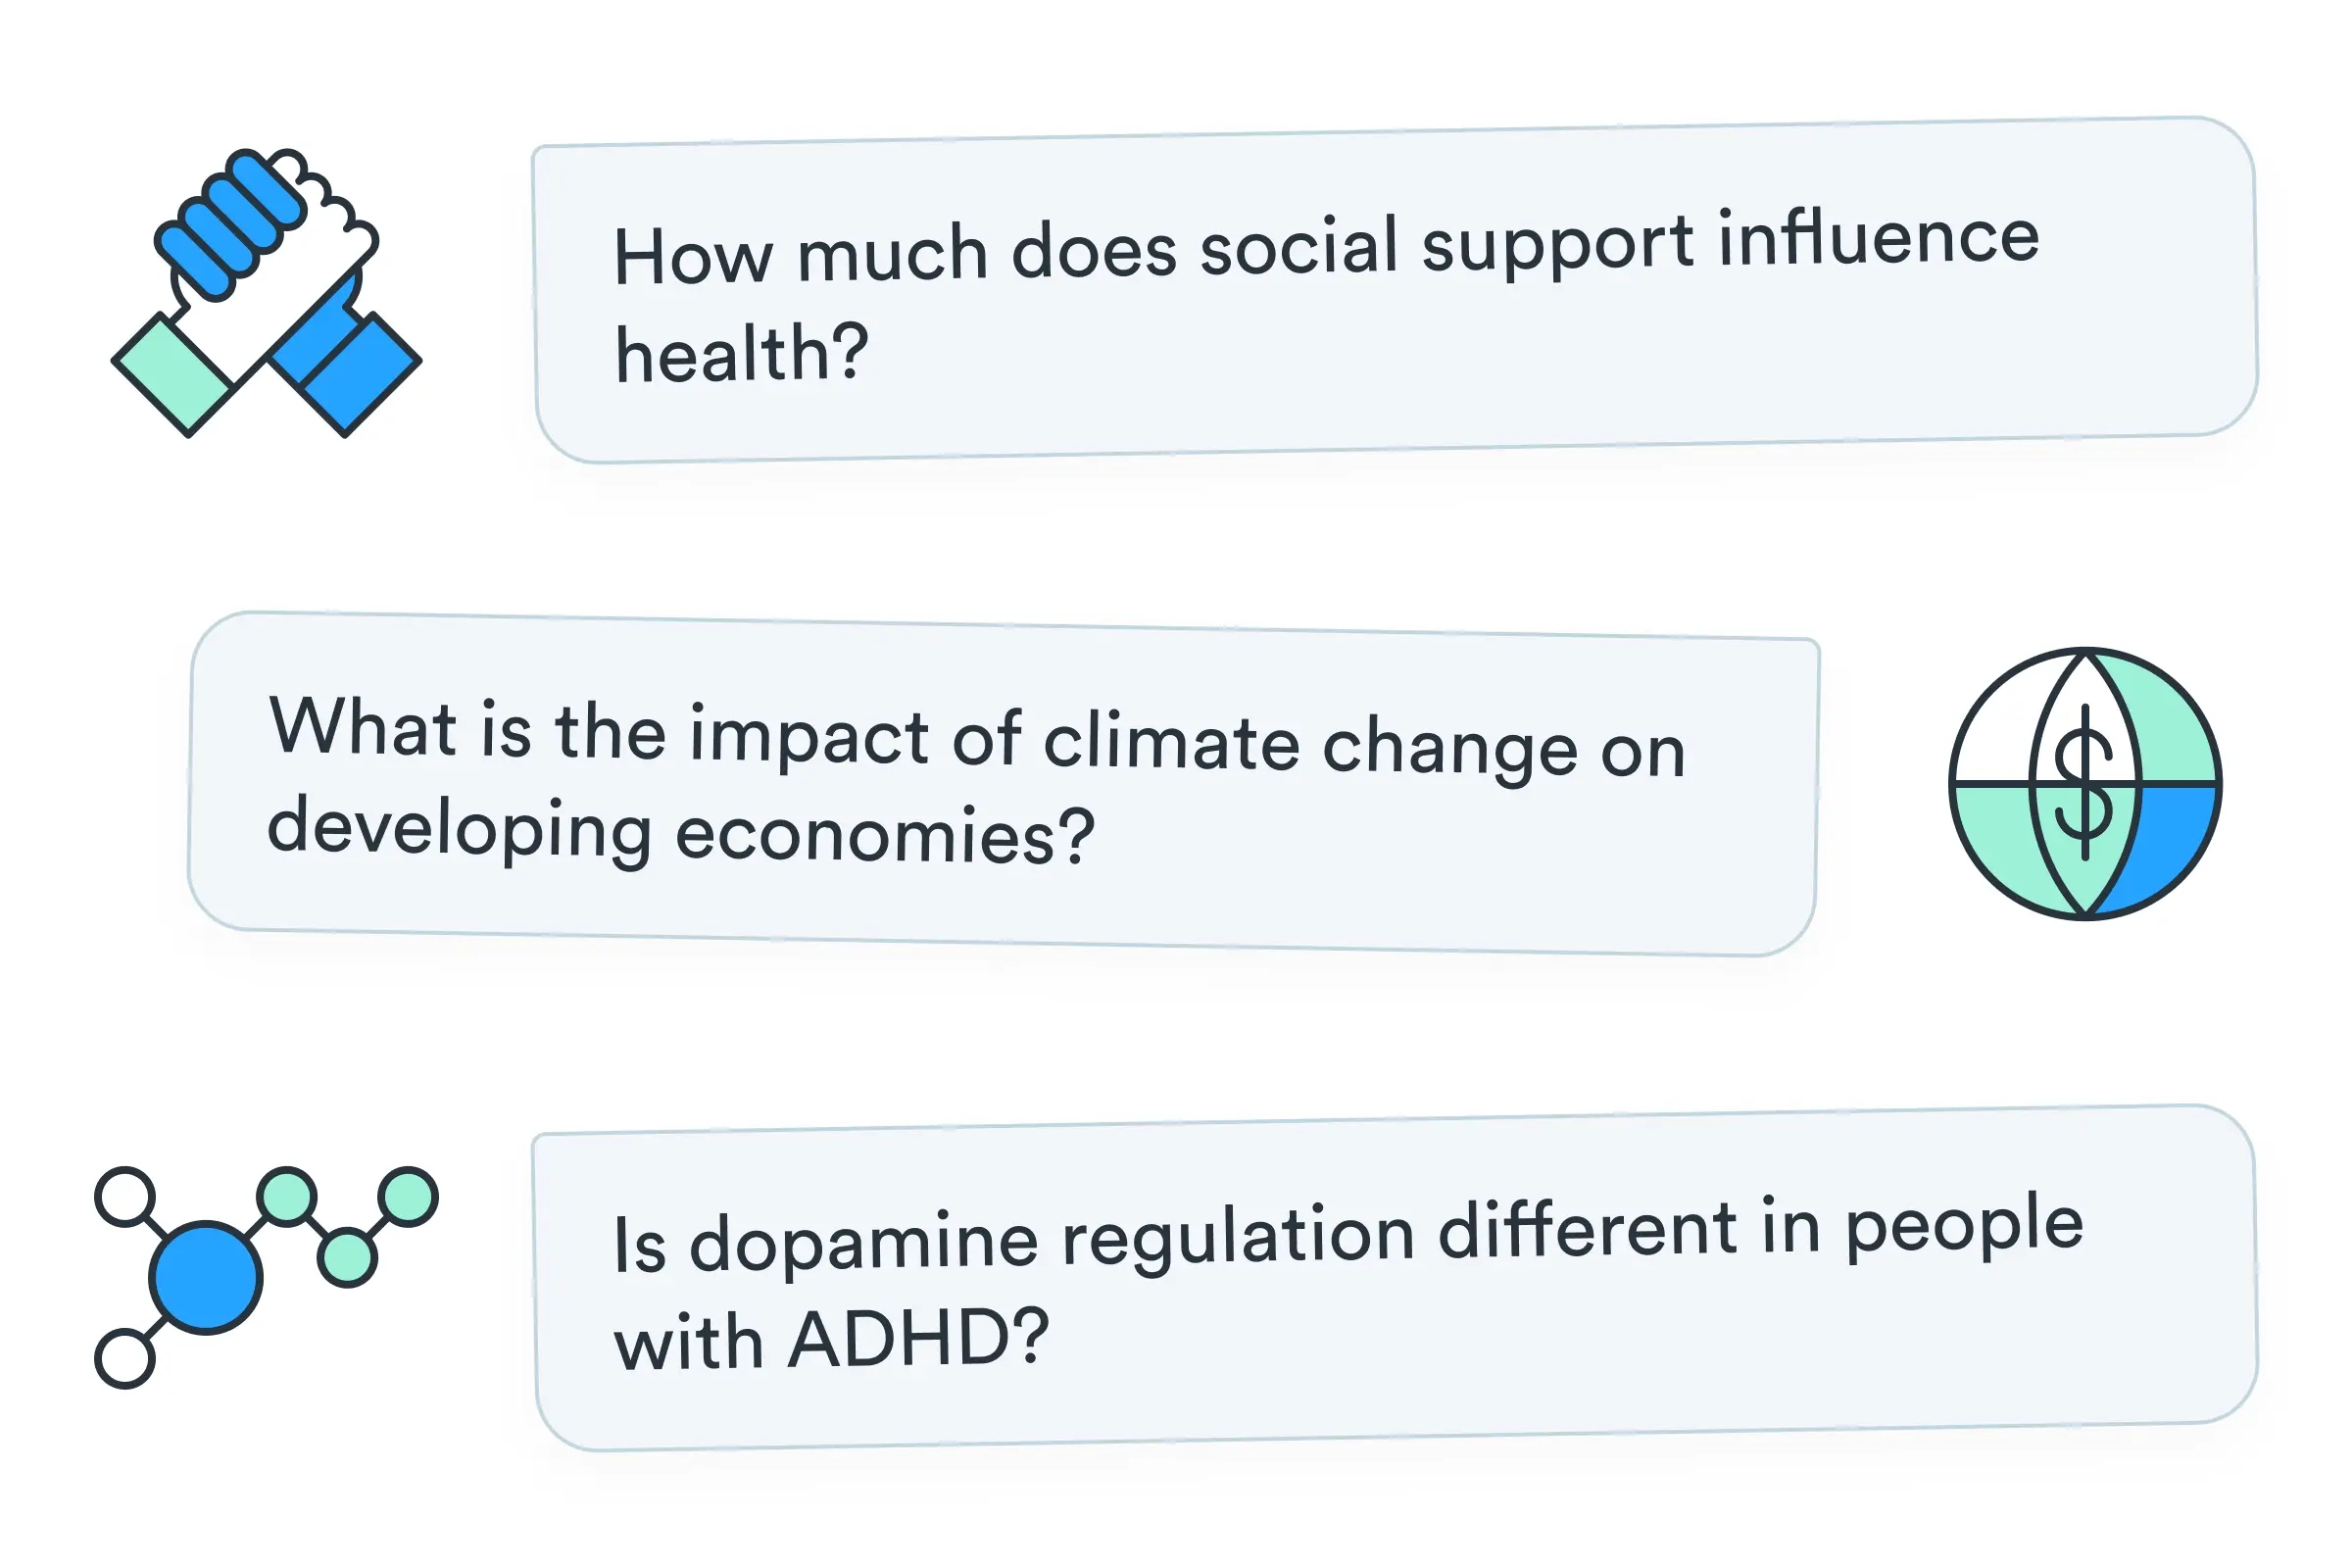Image resolution: width=2352 pixels, height=1568 pixels.
Task: Click the text "developing economies?"
Action: (x=681, y=830)
